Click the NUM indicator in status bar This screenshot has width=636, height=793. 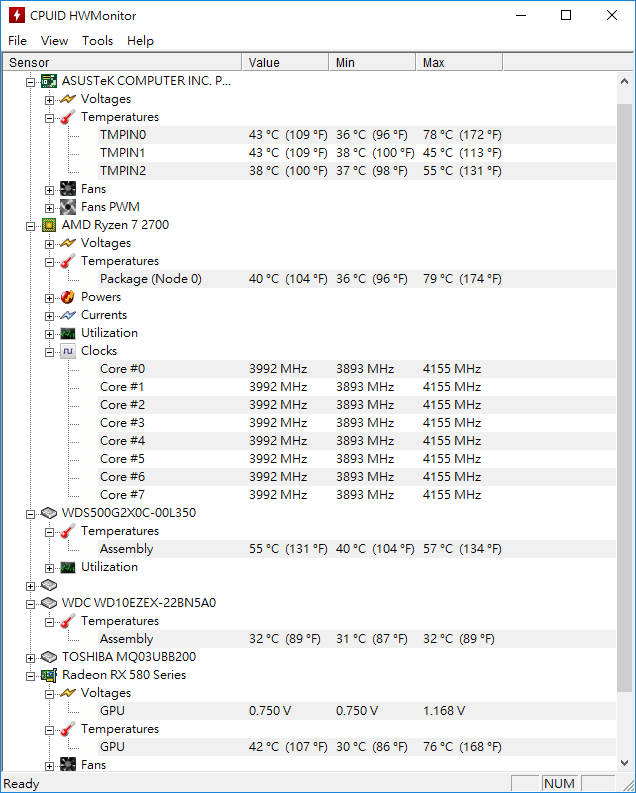pos(559,783)
